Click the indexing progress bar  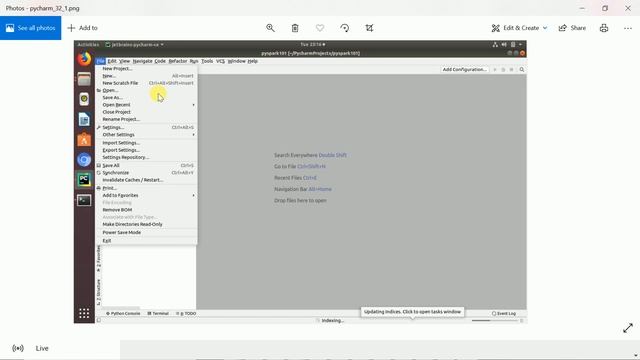coord(495,321)
